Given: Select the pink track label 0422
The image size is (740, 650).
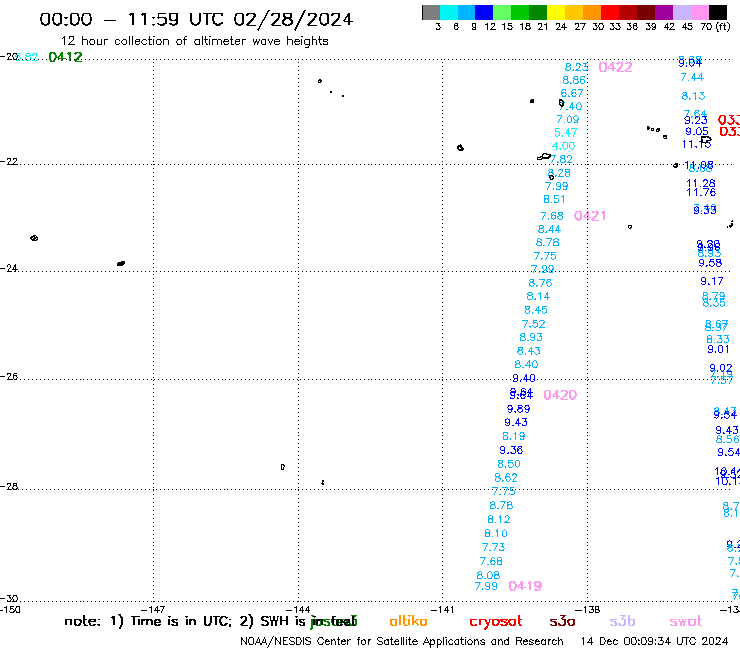Looking at the screenshot, I should point(615,67).
